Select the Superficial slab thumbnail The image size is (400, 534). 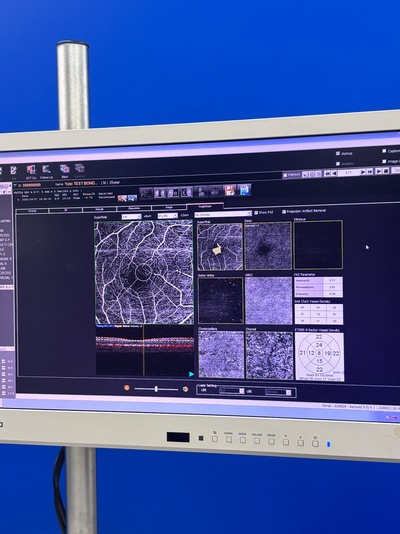(x=220, y=247)
